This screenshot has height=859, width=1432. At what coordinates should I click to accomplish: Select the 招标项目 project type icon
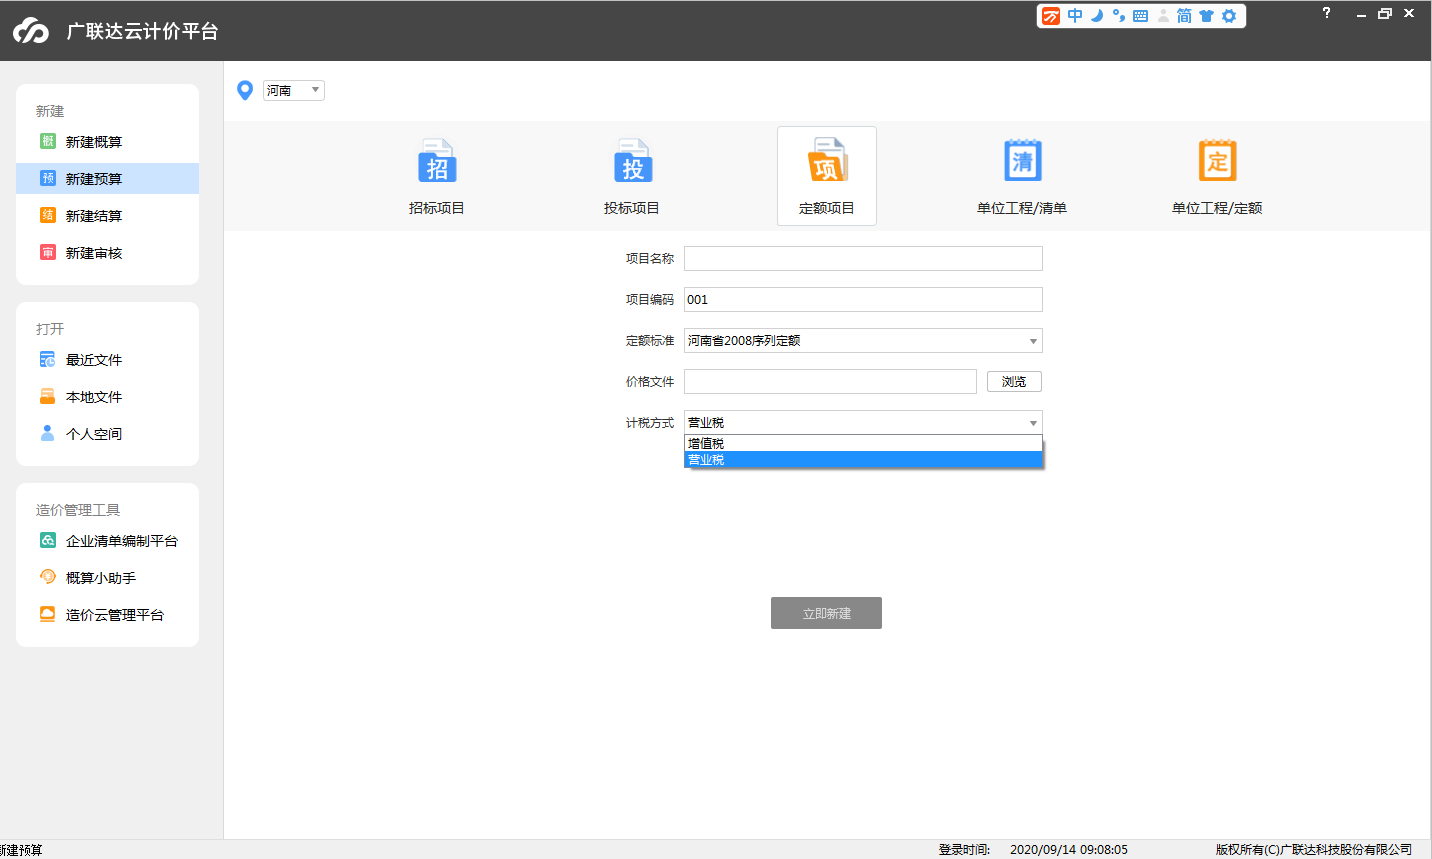(x=437, y=161)
